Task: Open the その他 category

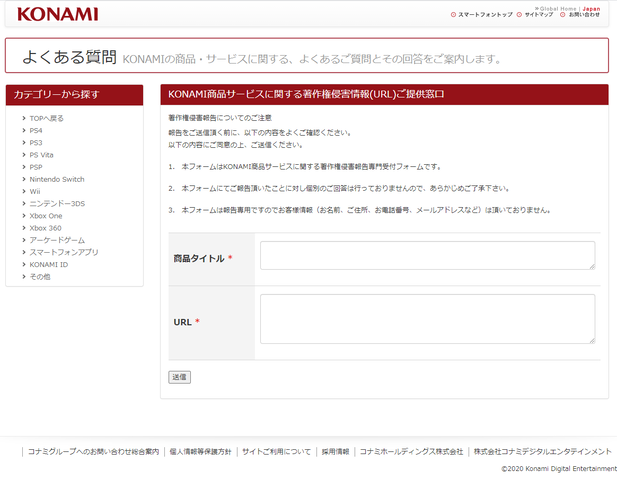Action: [40, 277]
